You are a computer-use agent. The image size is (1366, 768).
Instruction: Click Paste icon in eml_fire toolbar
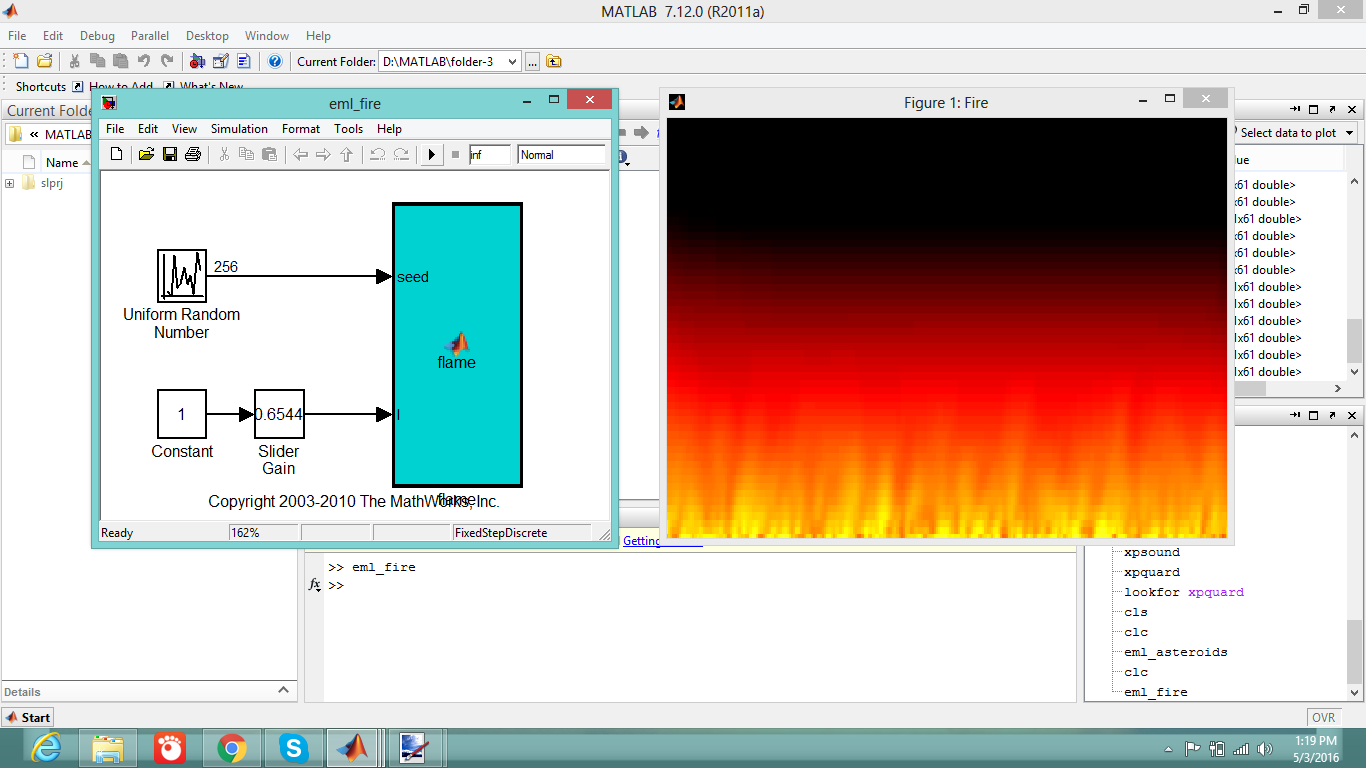(x=269, y=154)
